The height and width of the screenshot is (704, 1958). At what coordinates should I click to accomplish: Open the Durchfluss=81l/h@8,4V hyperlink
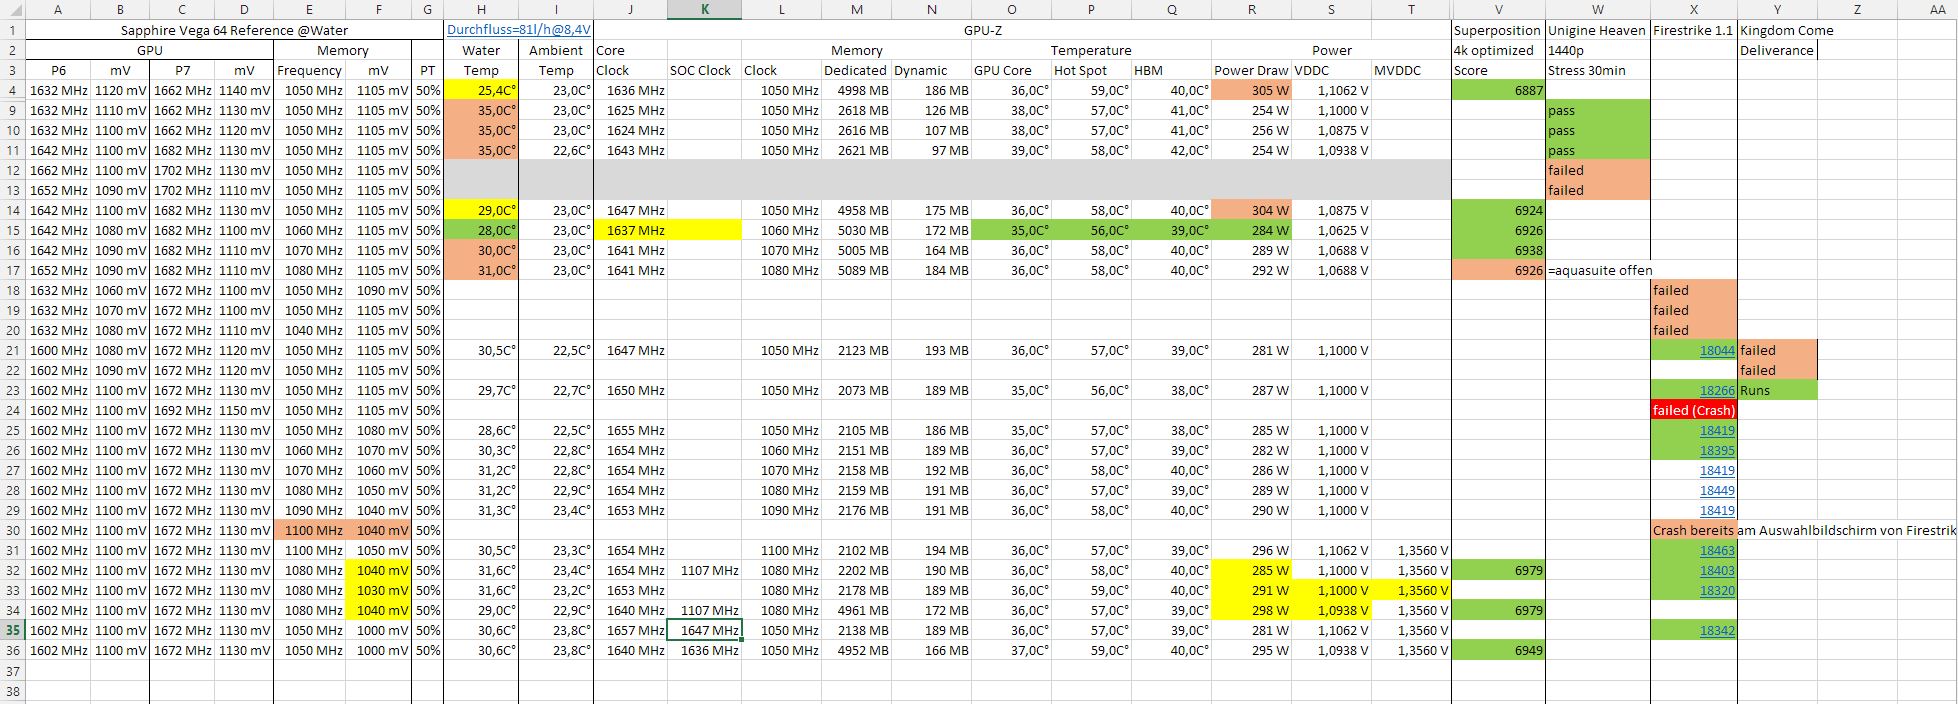coord(518,30)
